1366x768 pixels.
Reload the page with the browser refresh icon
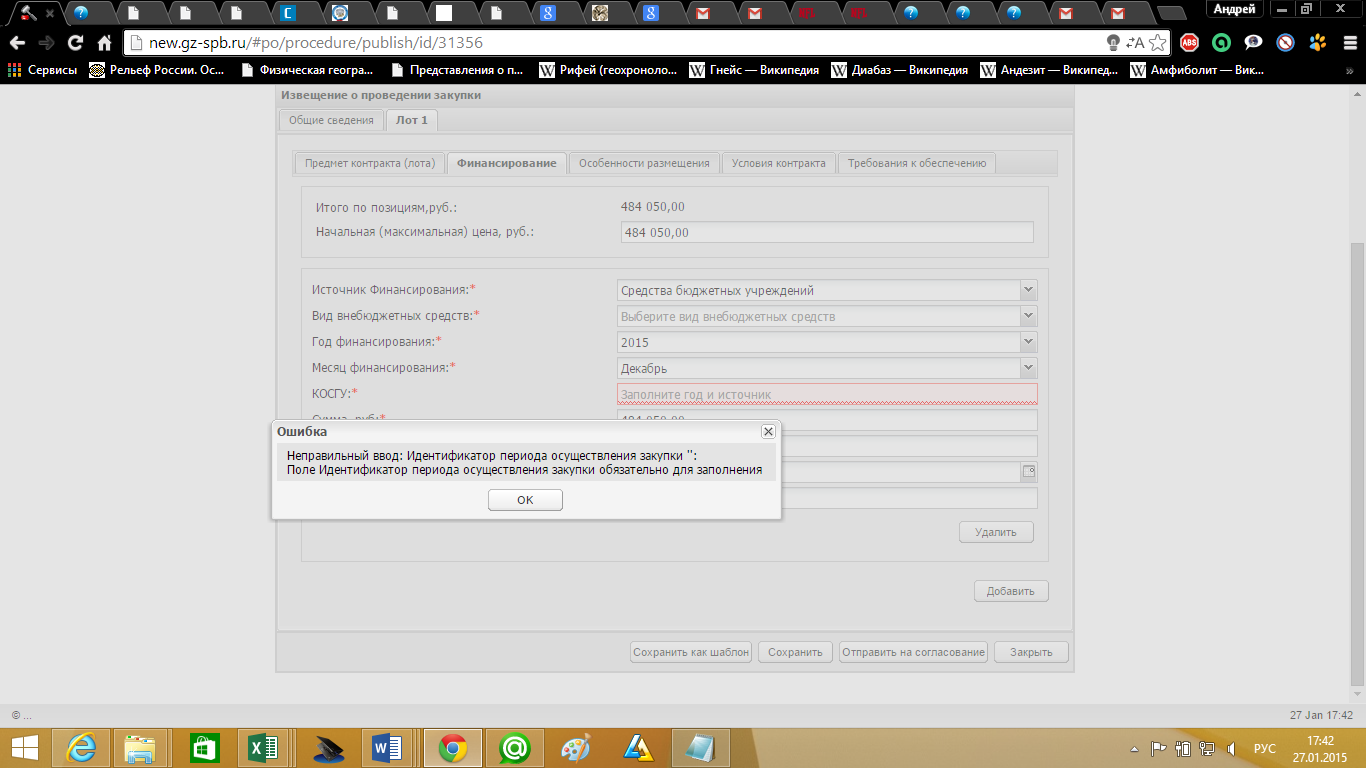75,43
